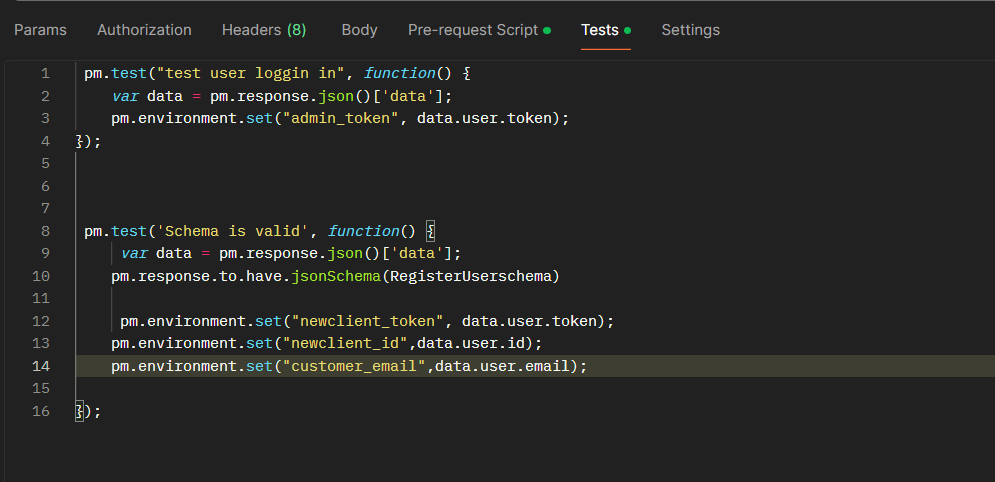Click the "newclient_token" string in the code
This screenshot has height=482, width=995.
point(364,321)
